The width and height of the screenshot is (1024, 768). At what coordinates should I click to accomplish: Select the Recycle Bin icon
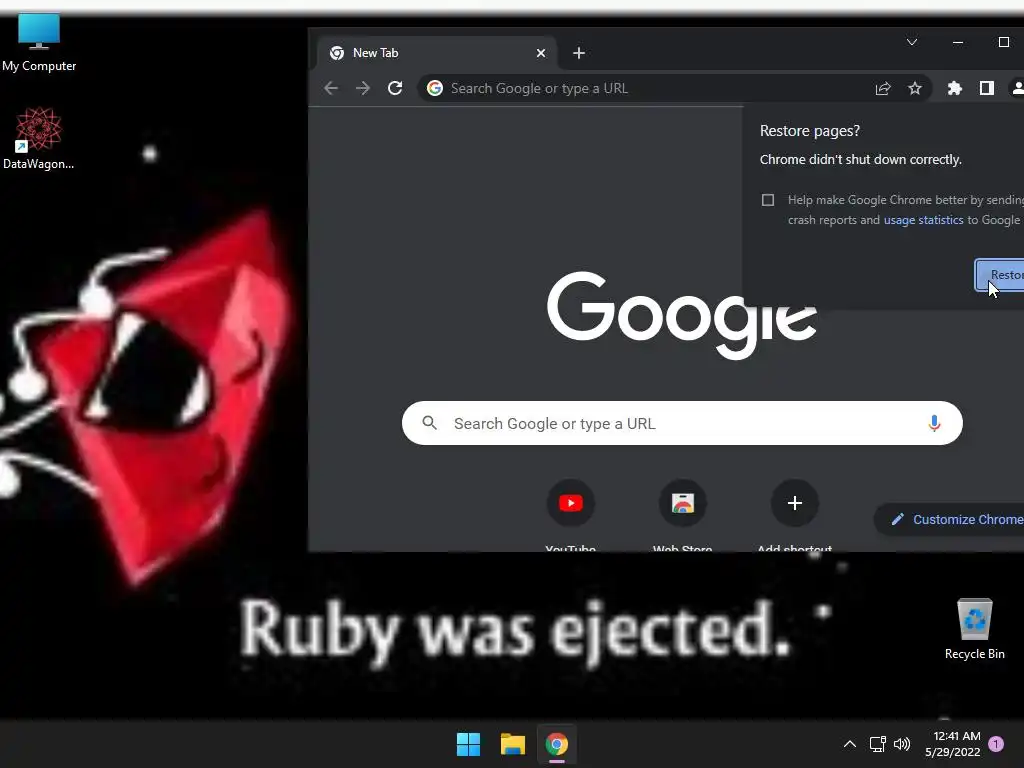tap(974, 630)
